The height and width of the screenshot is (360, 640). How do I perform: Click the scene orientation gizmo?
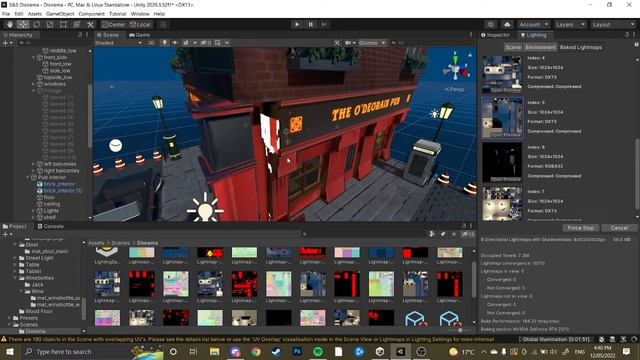point(456,67)
